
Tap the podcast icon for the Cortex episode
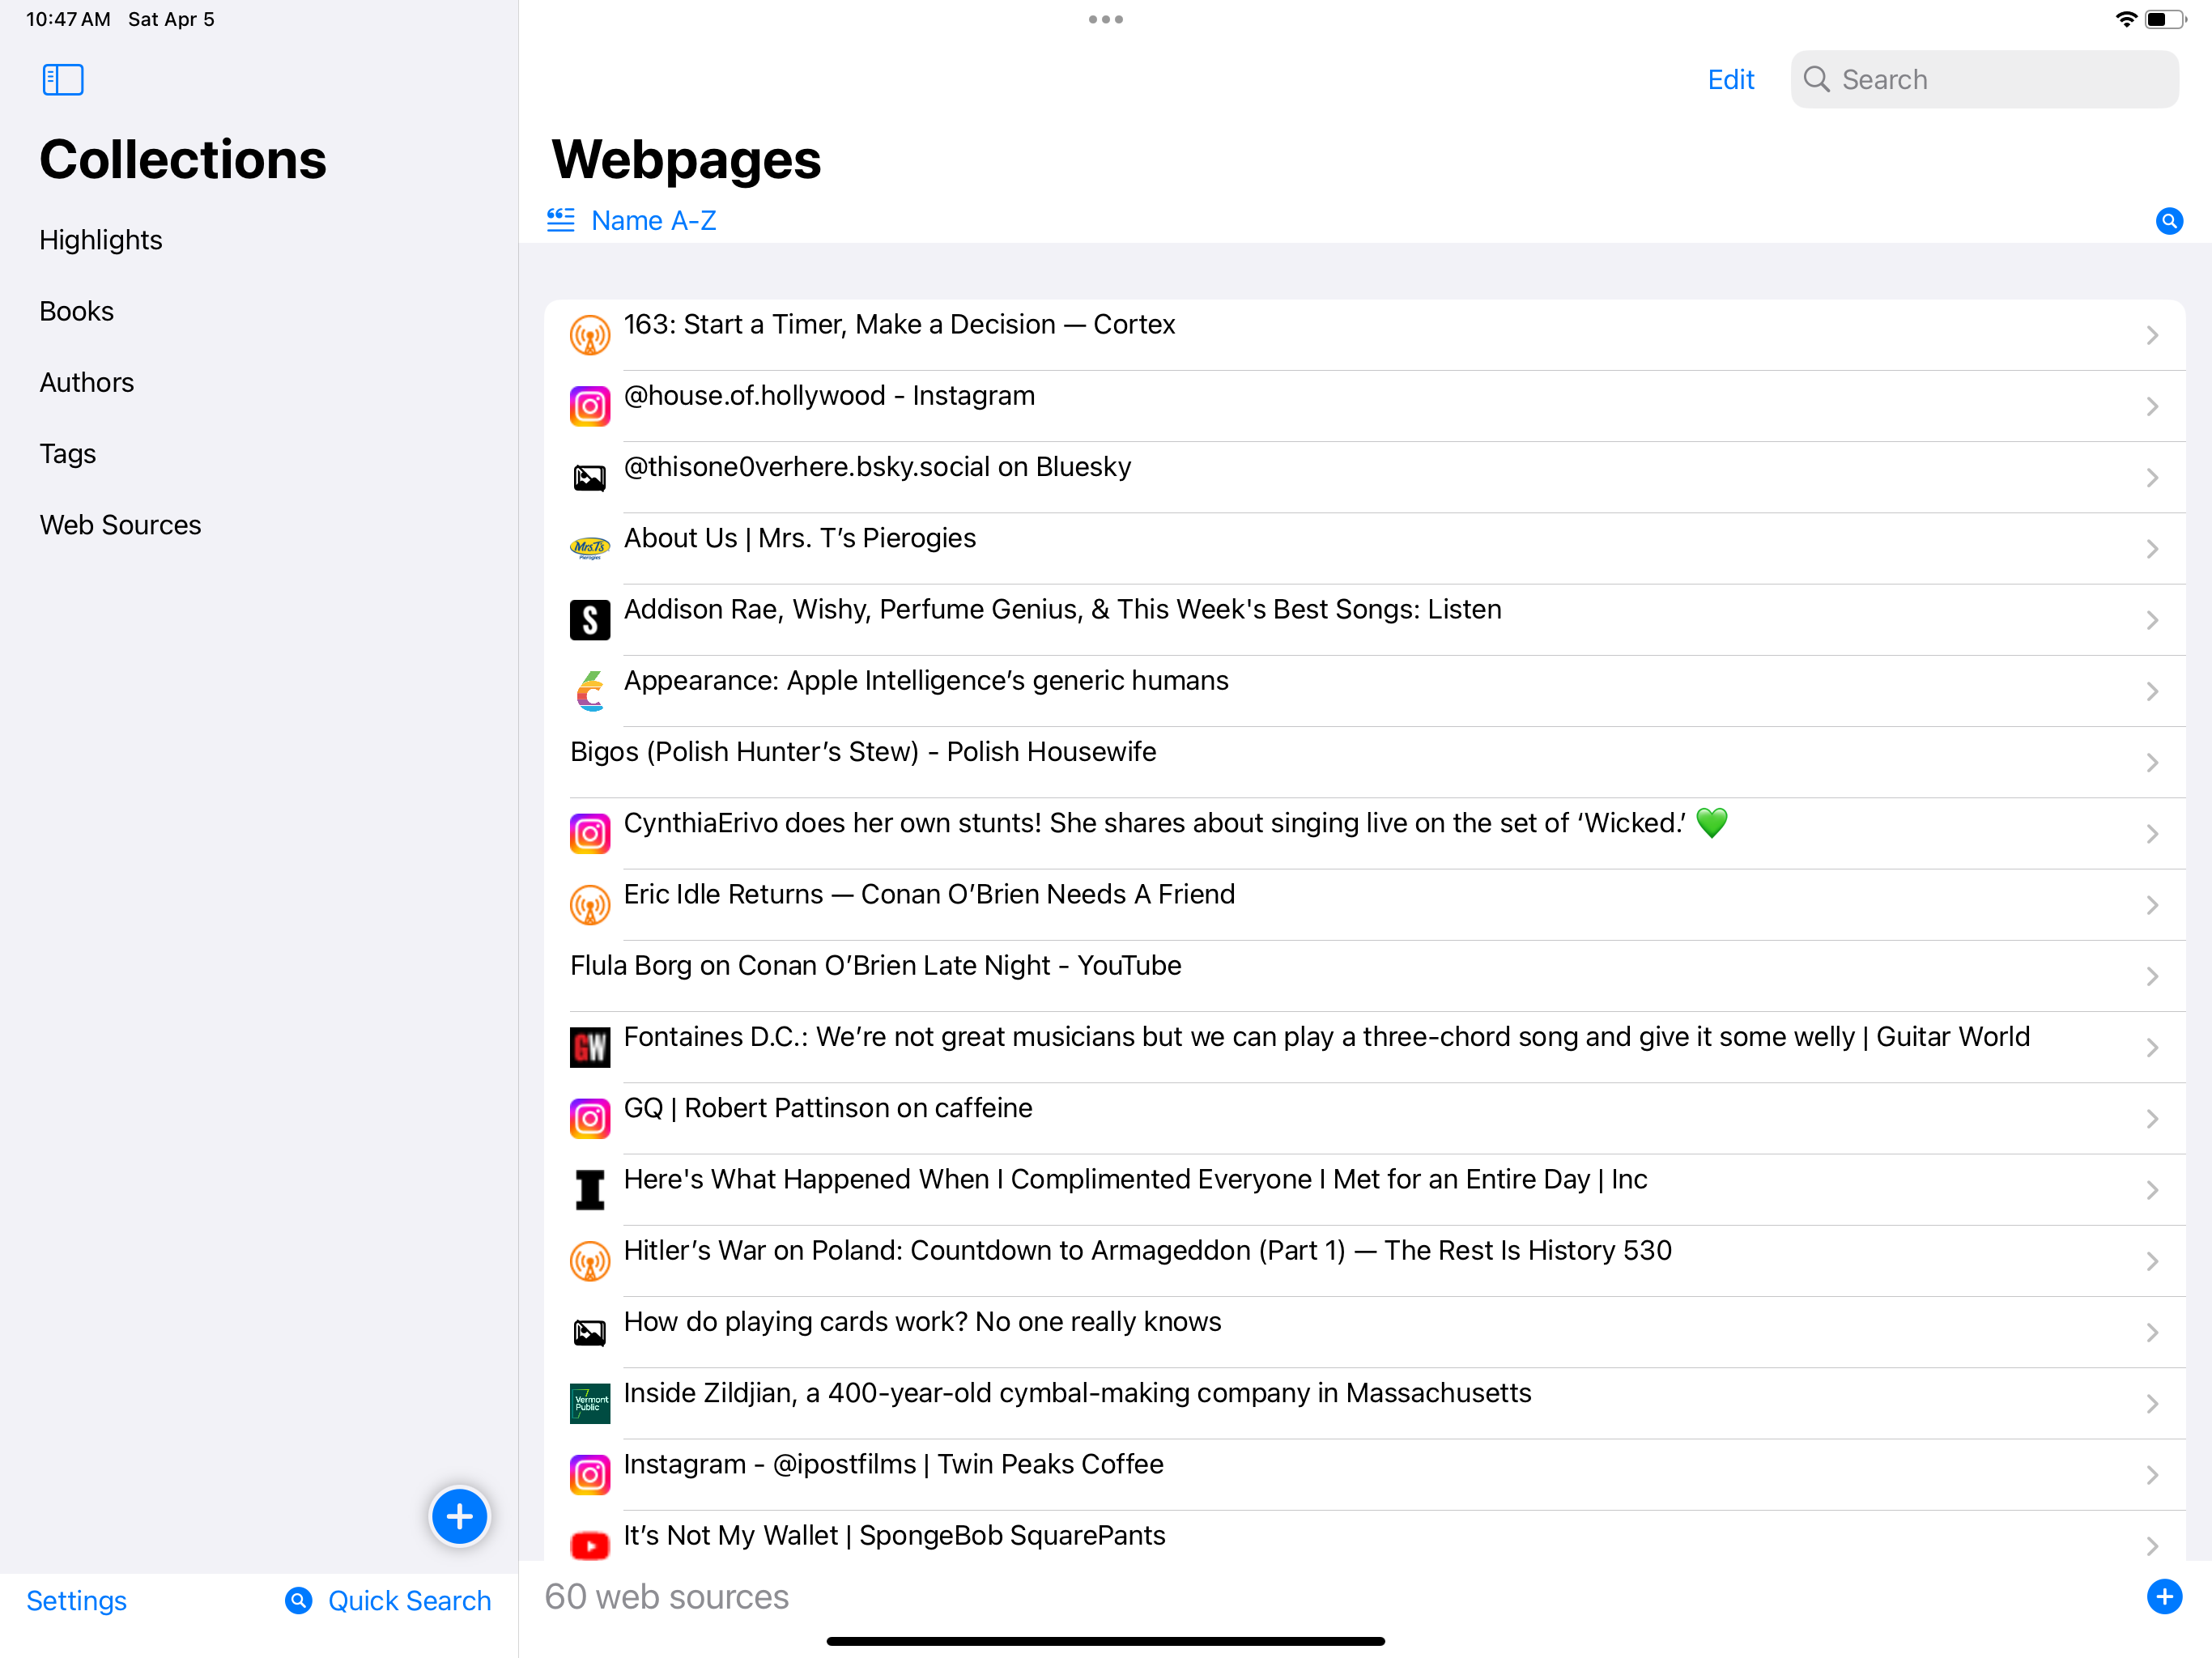590,335
